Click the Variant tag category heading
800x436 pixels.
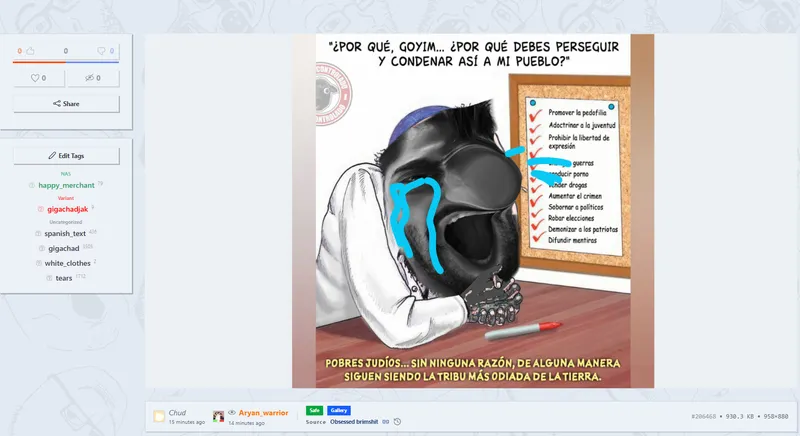(x=66, y=198)
